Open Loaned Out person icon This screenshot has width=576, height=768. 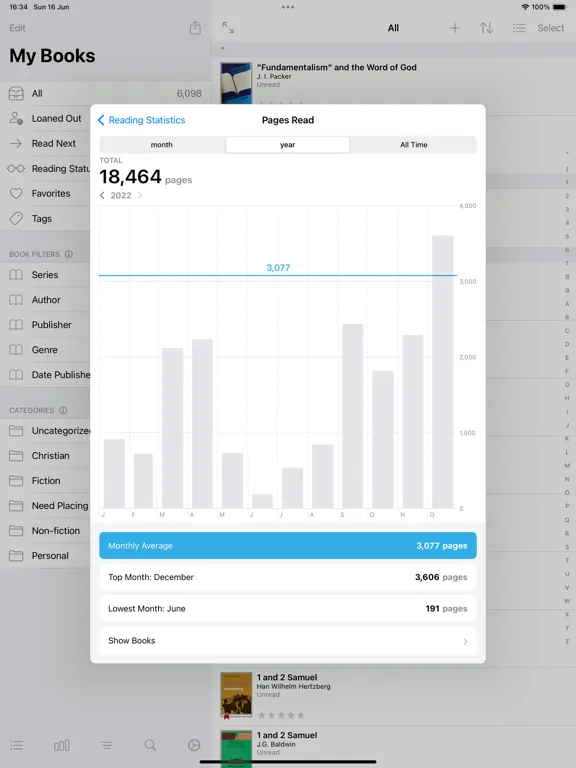[16, 118]
